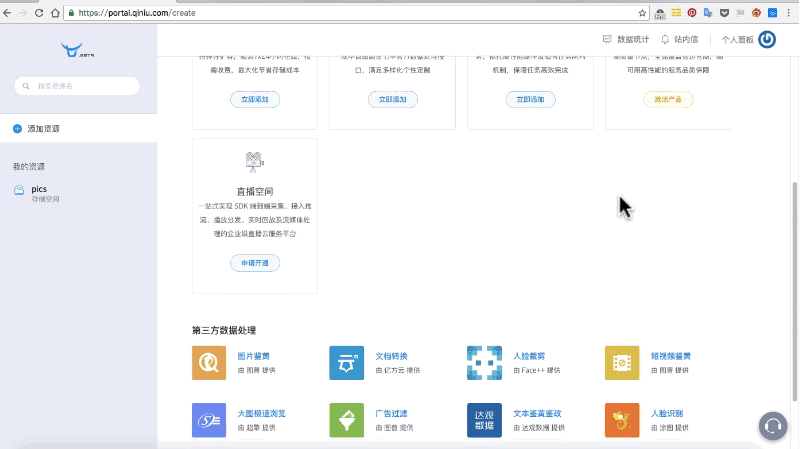Viewport: 800px width, 449px height.
Task: Click the orange 图片鉴黄 icon
Action: tap(209, 363)
